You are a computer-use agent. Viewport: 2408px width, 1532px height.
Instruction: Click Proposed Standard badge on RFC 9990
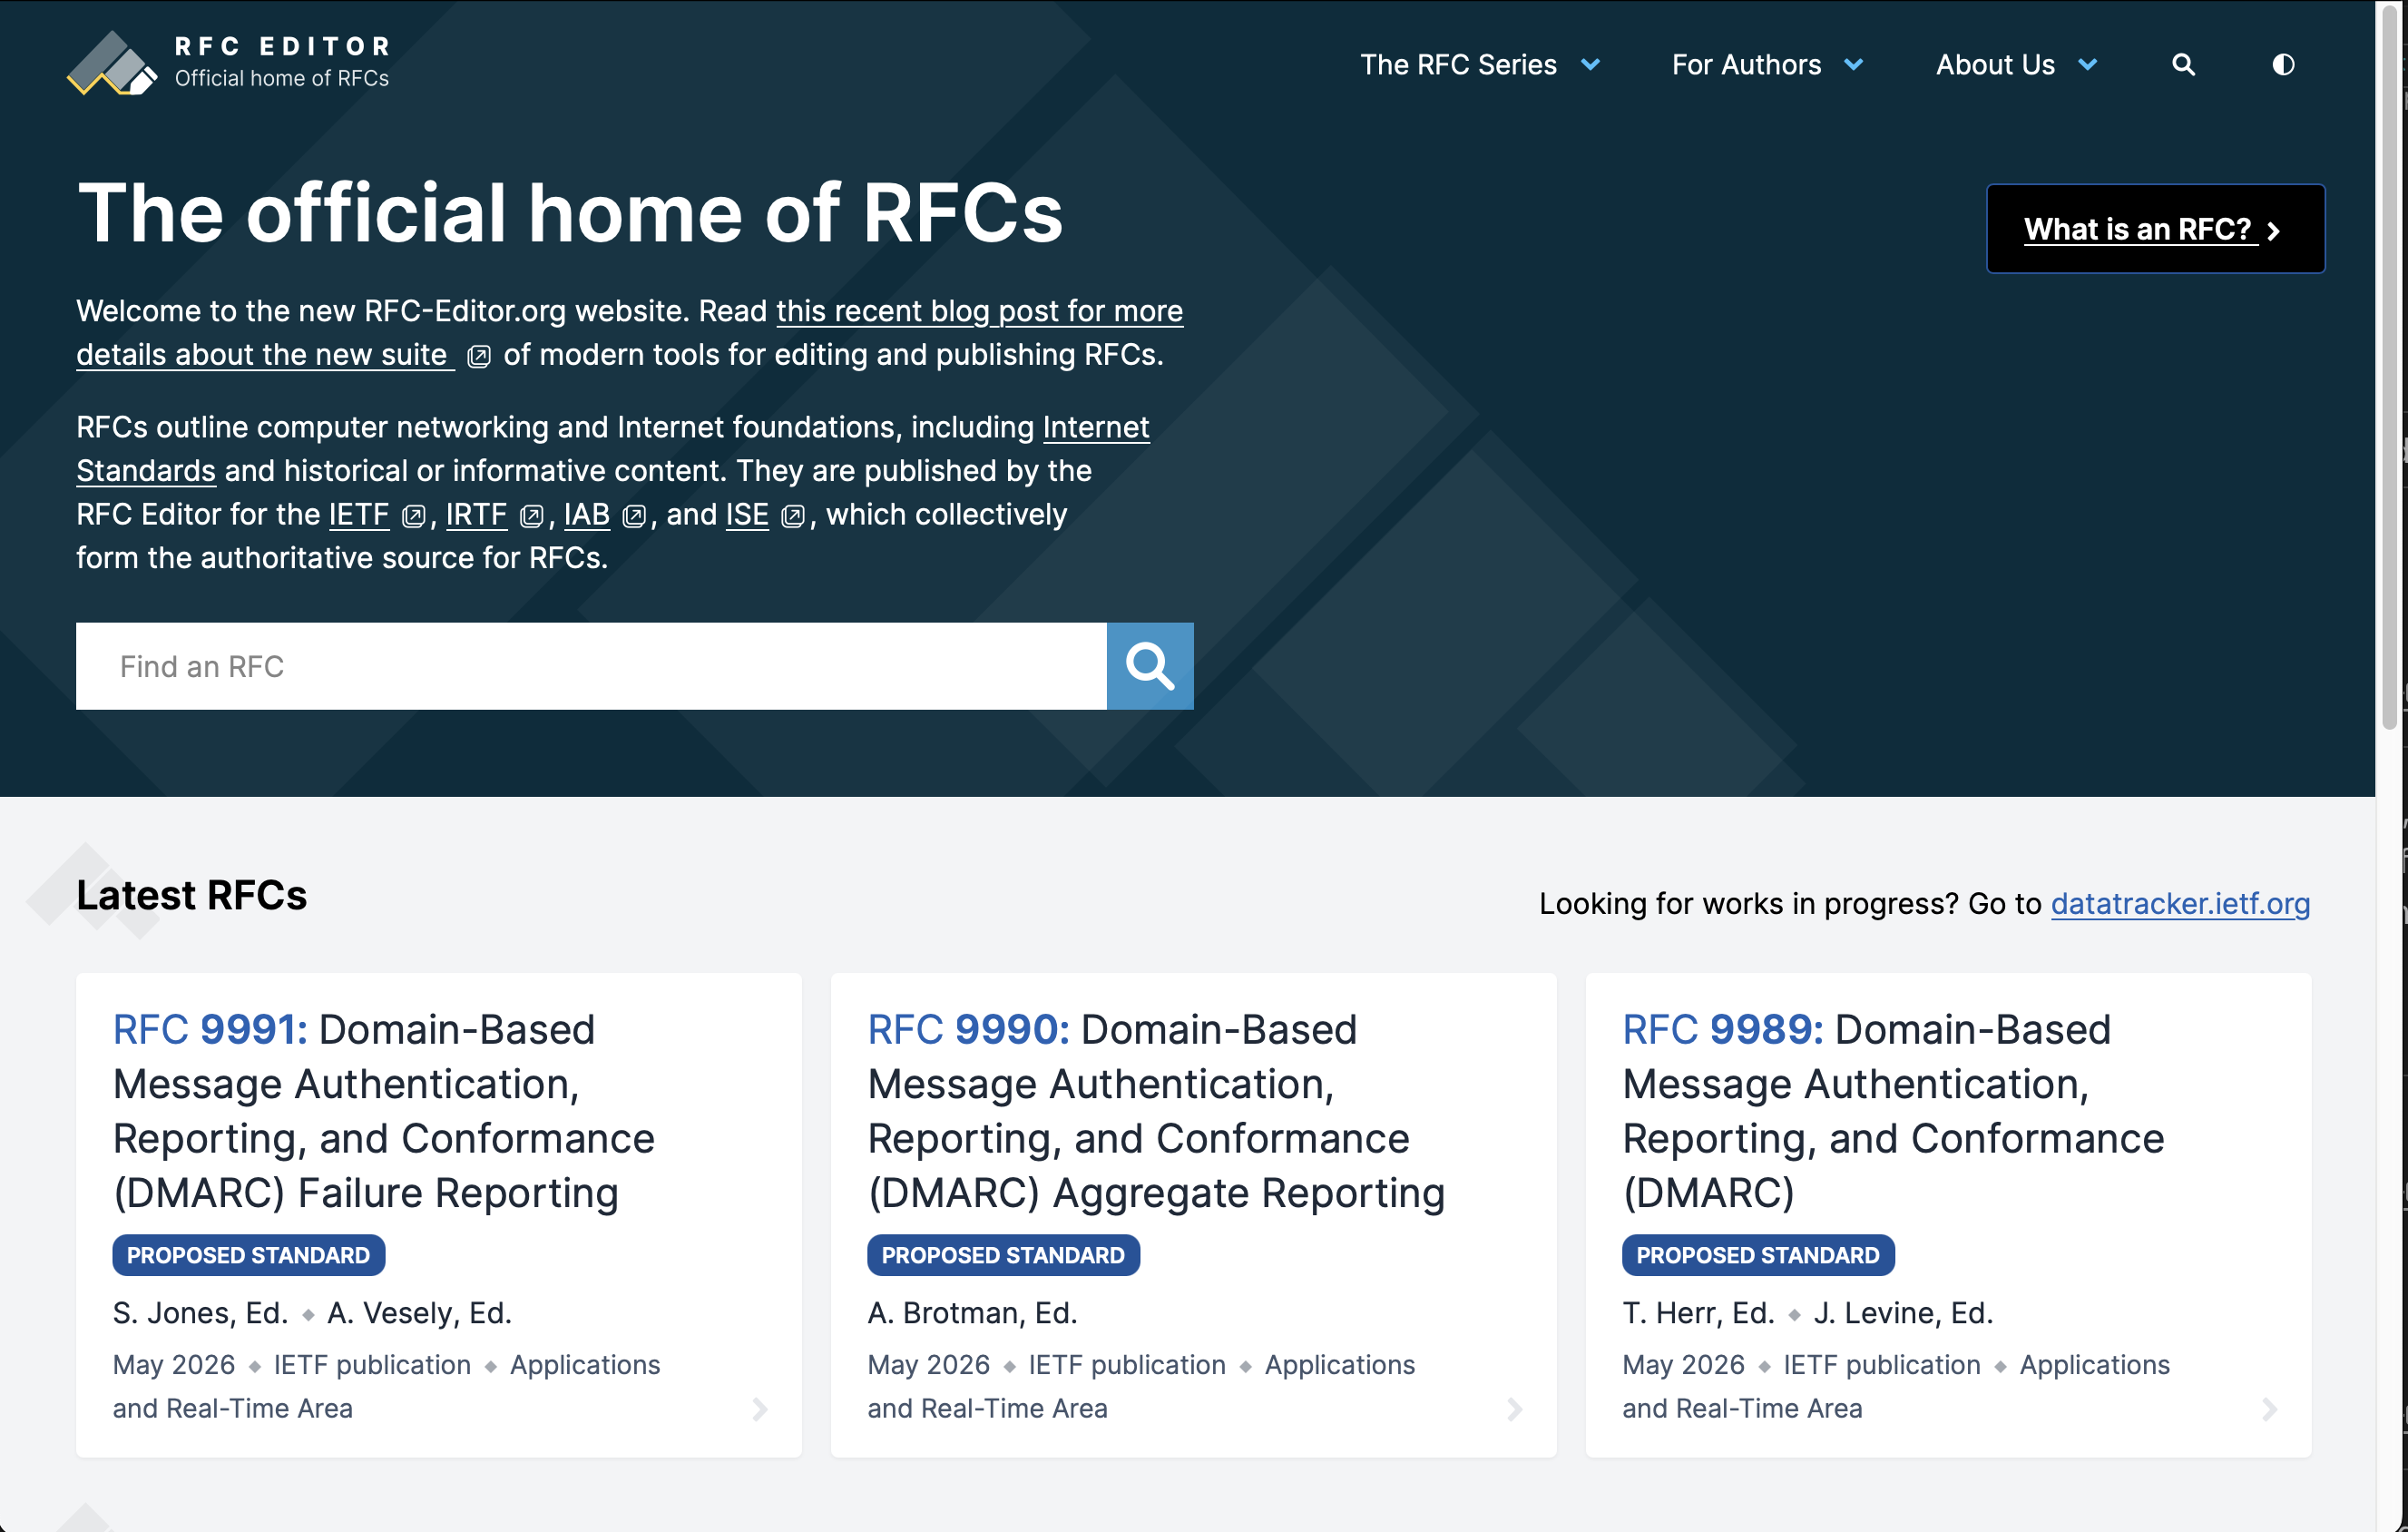click(1003, 1255)
